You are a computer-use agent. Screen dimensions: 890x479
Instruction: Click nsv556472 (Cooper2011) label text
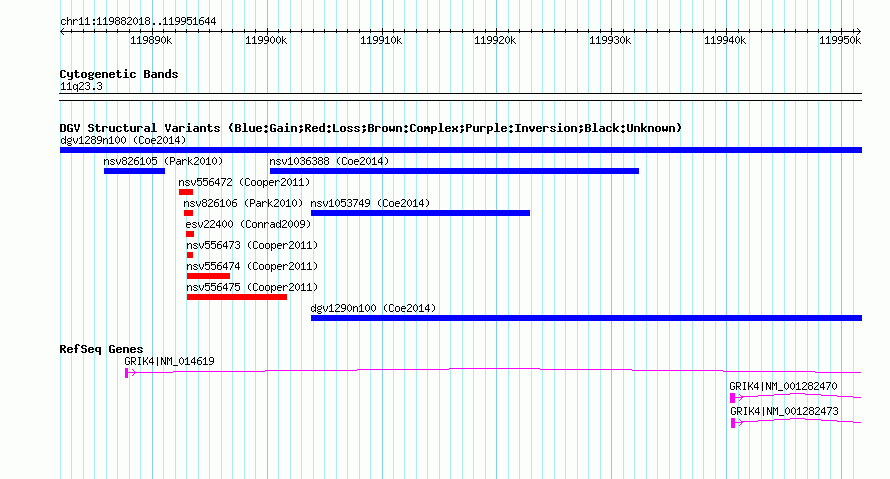[245, 182]
